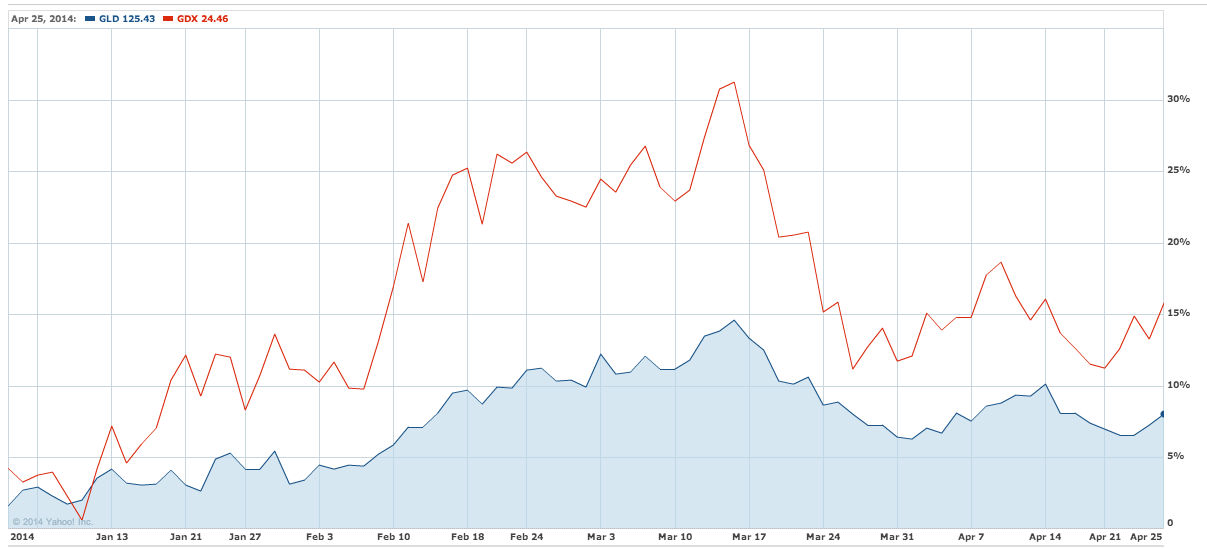Click the GLD endpoint dot marker
1207x548 pixels.
point(1163,414)
